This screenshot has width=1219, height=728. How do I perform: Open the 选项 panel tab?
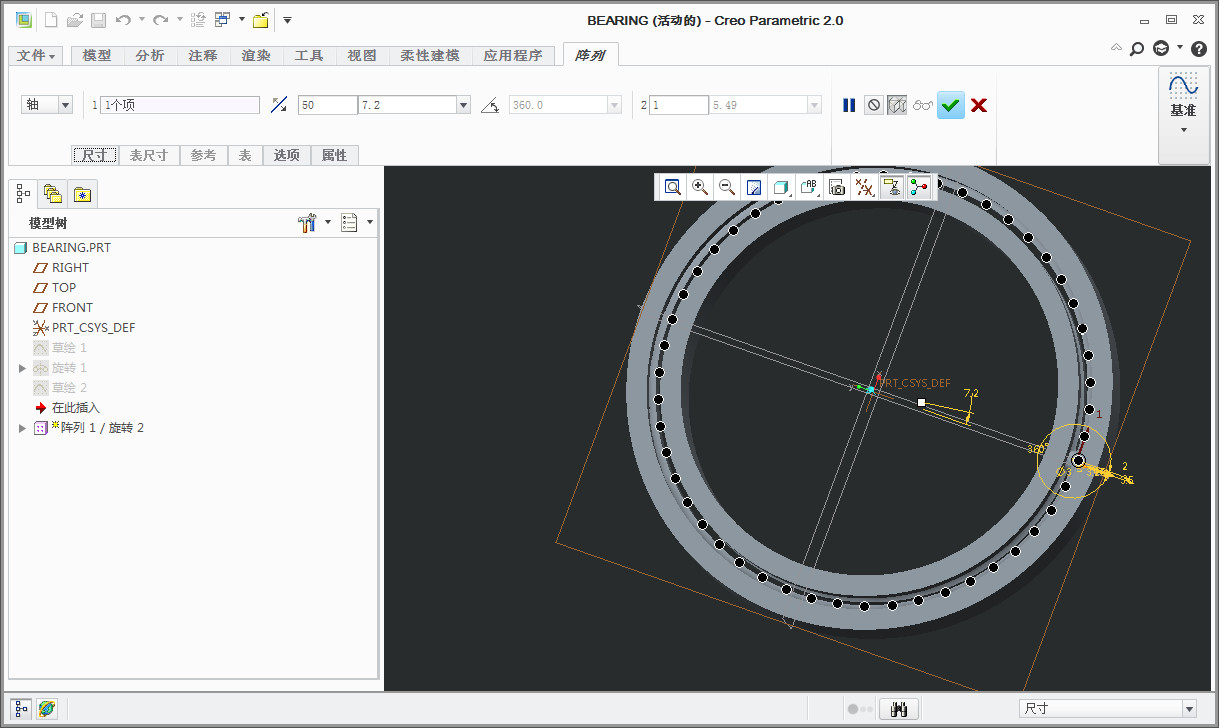coord(287,155)
